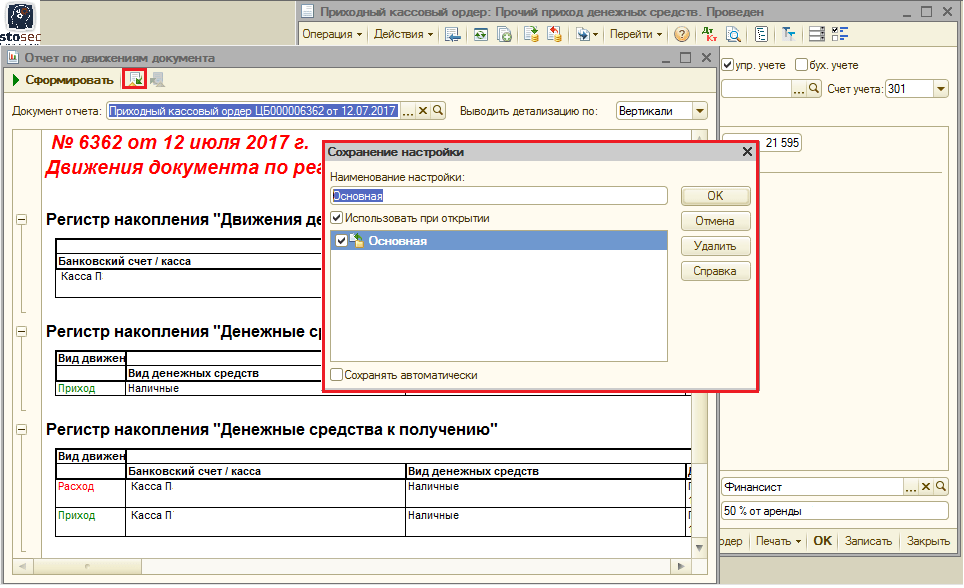This screenshot has width=964, height=588.
Task: Click the 50 % от аренды comment field
Action: click(834, 511)
